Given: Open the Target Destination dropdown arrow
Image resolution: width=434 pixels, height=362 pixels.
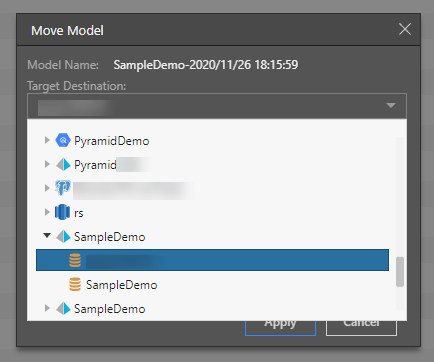Looking at the screenshot, I should (x=391, y=106).
